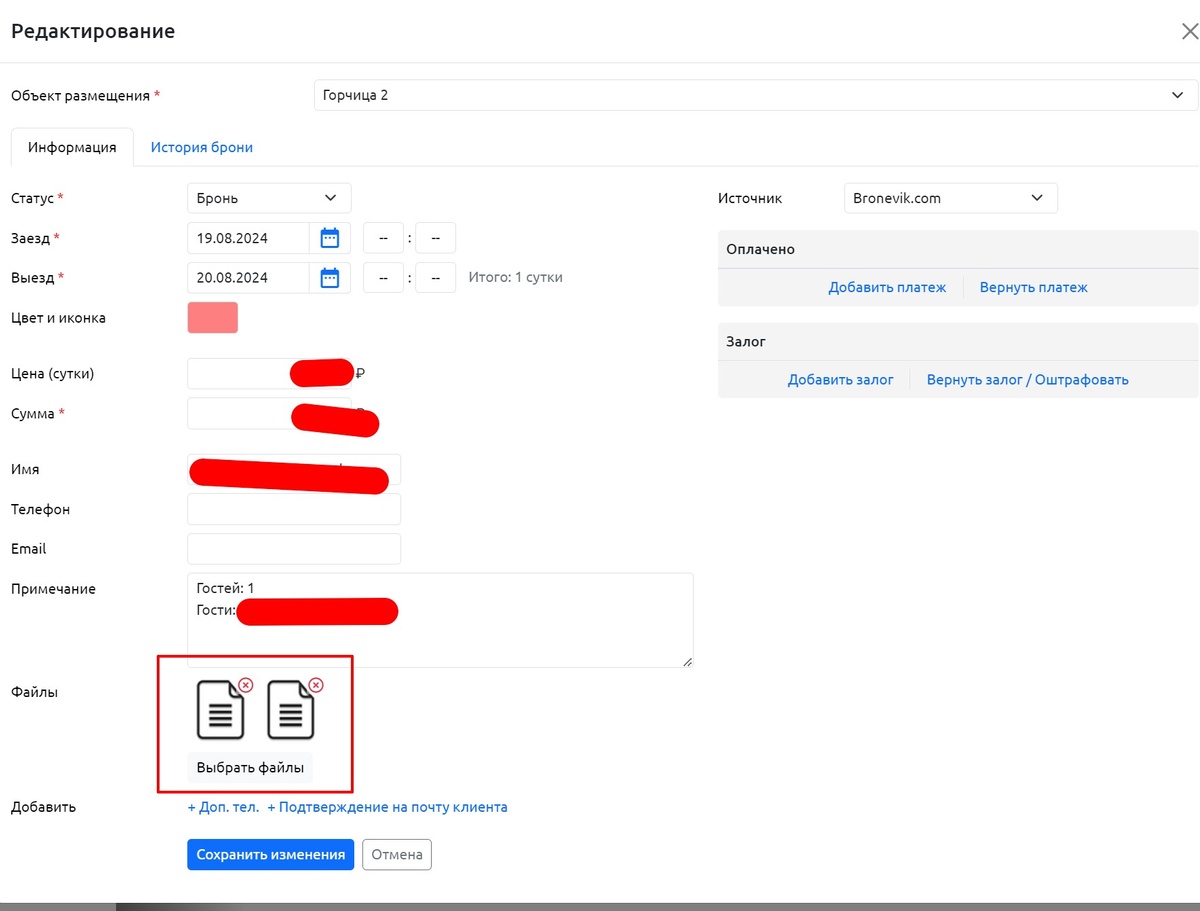The width and height of the screenshot is (1200, 911).
Task: Click the Вернуть платеж link
Action: (x=1034, y=287)
